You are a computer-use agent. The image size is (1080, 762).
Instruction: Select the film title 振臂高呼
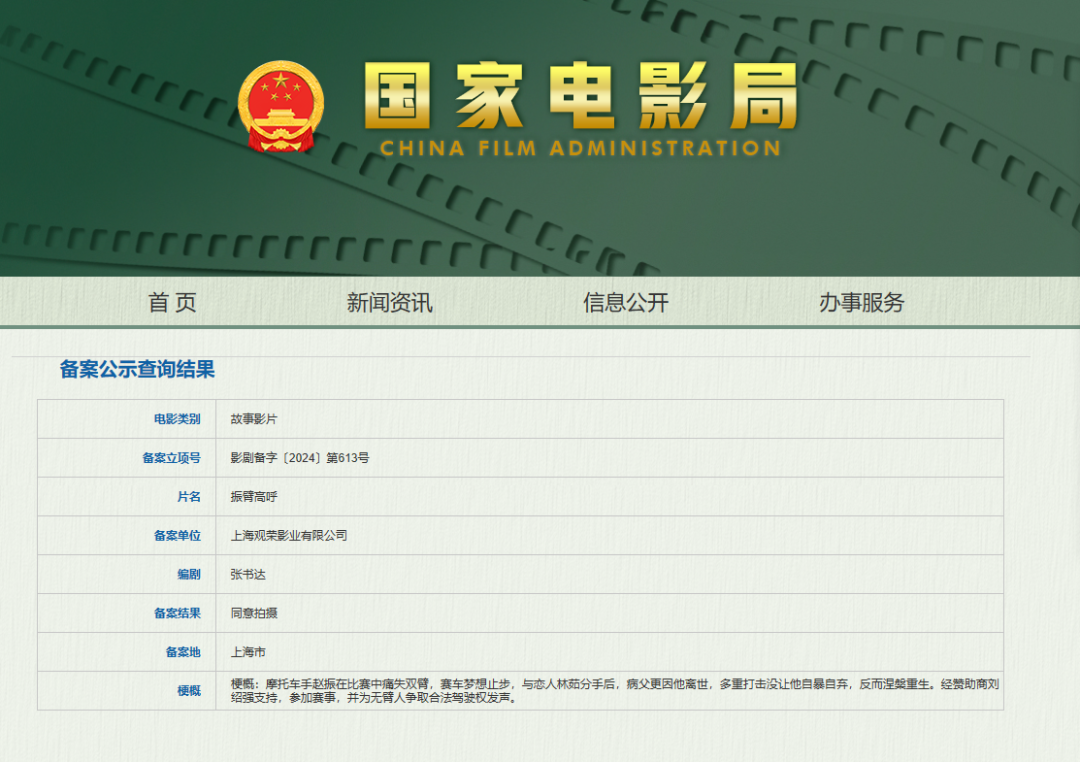[x=253, y=497]
